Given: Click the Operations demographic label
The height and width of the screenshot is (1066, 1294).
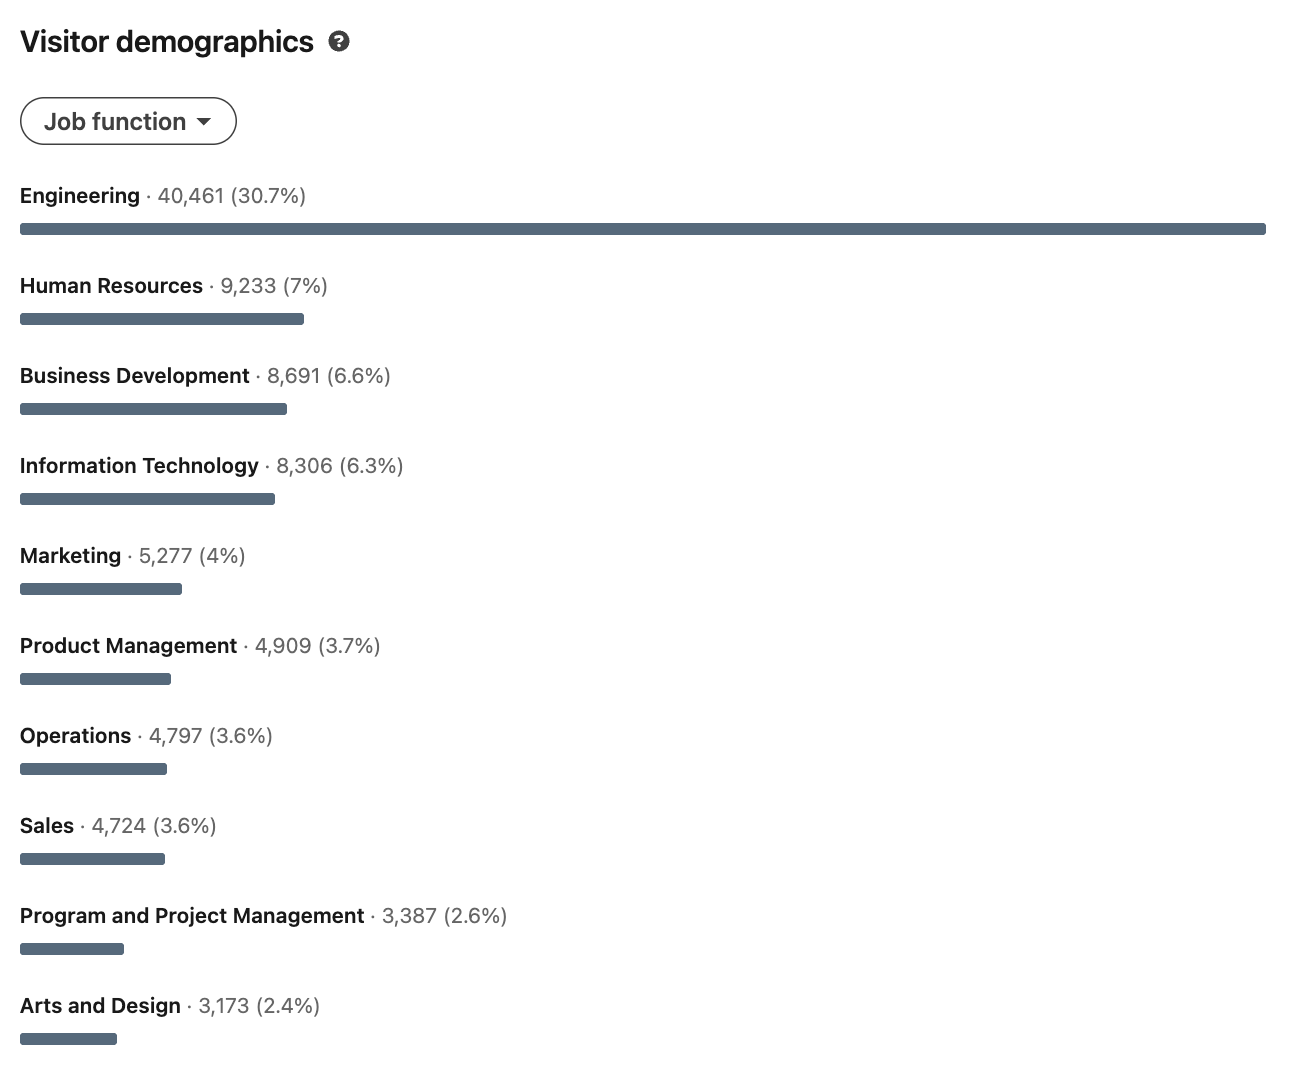Looking at the screenshot, I should coord(75,736).
